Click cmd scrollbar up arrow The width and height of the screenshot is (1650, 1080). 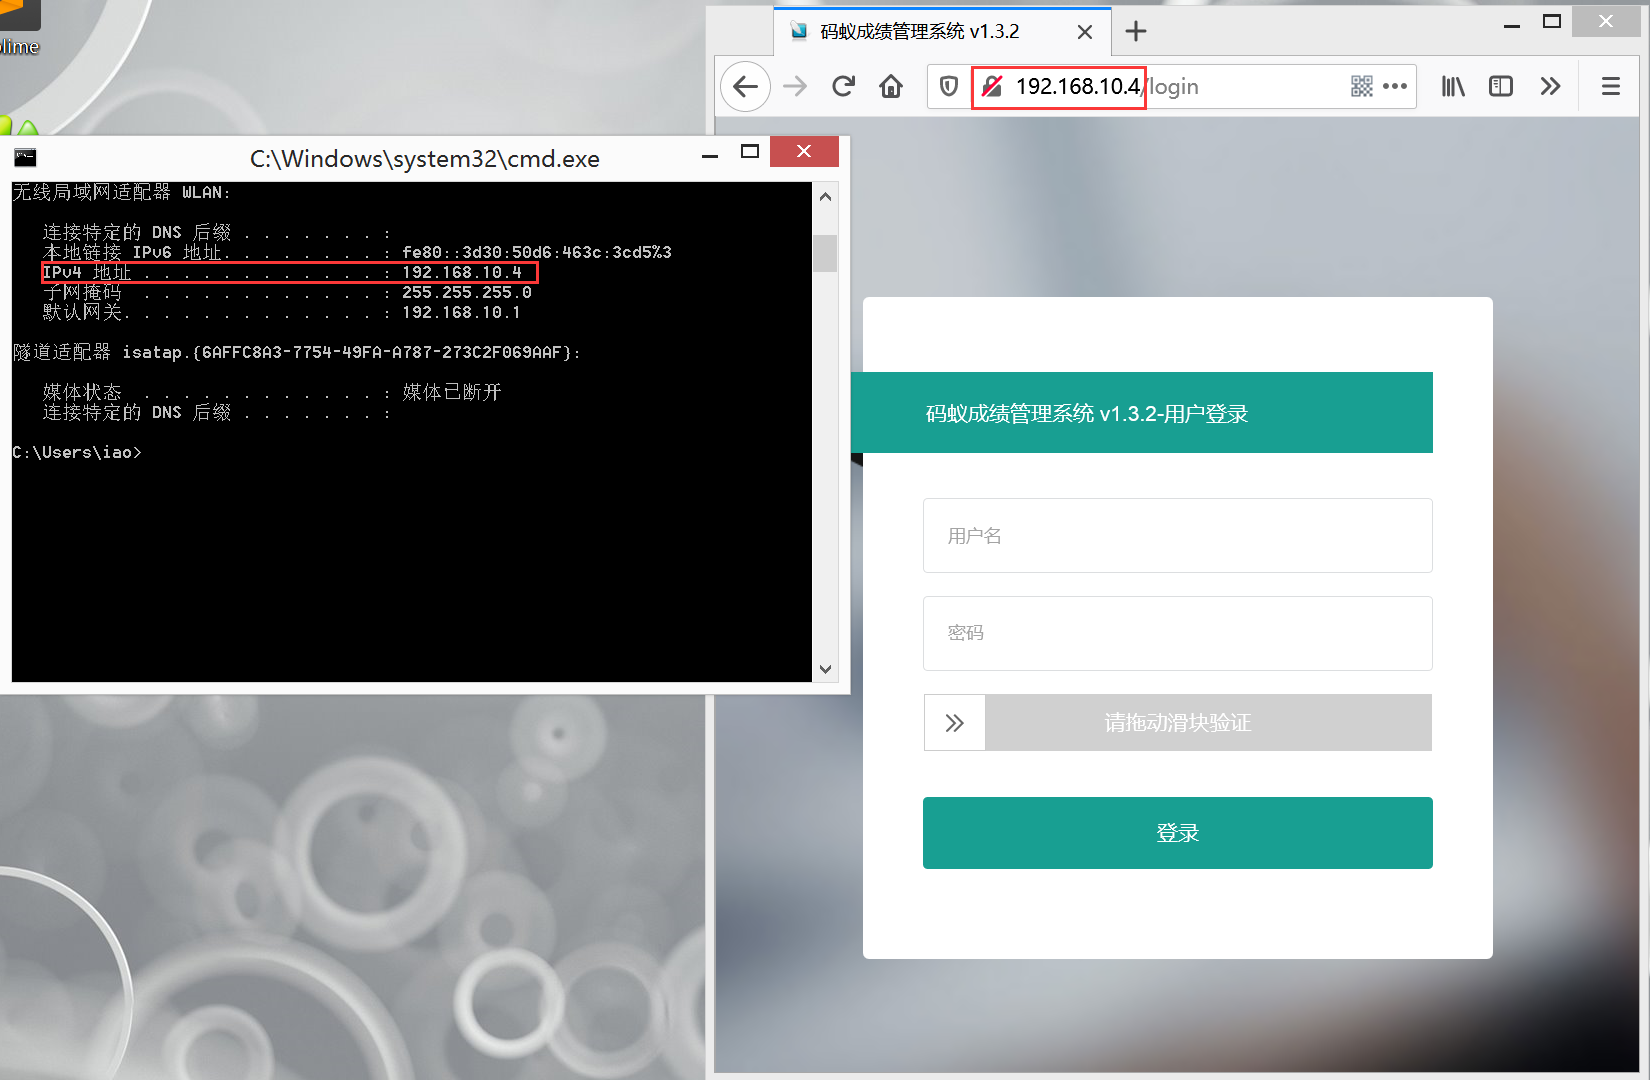(825, 196)
